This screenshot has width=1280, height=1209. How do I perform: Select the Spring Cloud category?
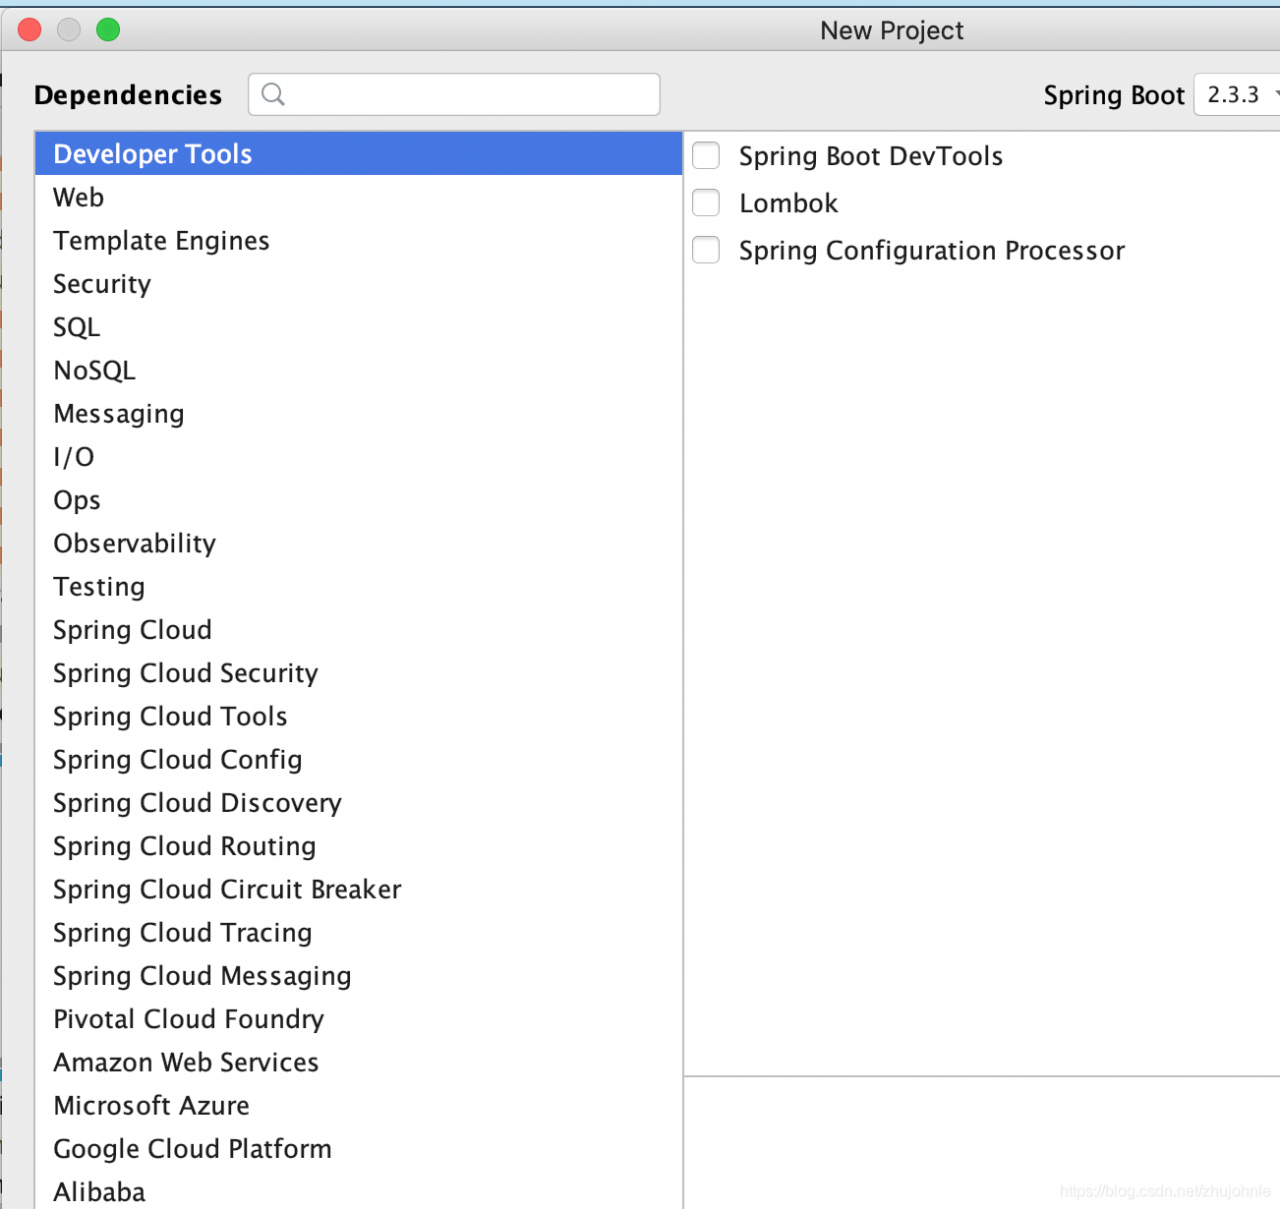pyautogui.click(x=359, y=630)
